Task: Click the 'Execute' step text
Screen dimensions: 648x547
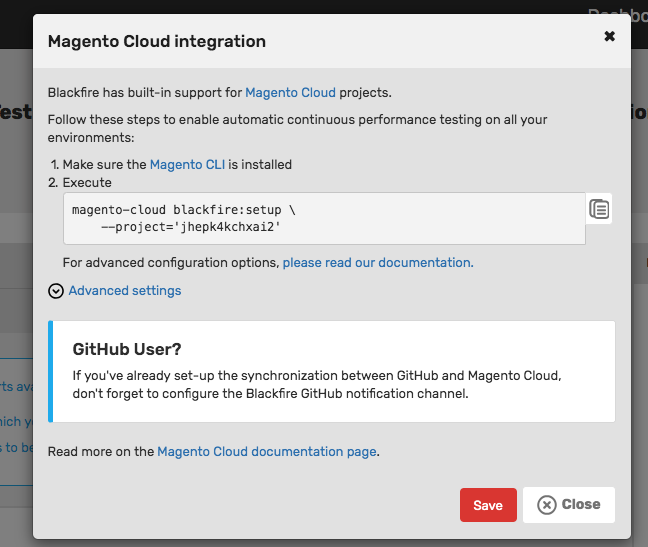Action: 87,183
